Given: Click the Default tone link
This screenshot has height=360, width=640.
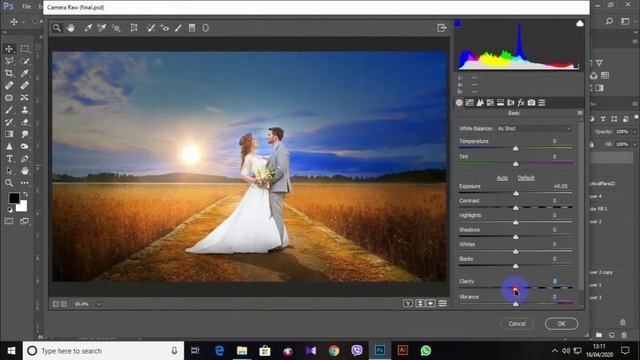Looking at the screenshot, I should click(x=526, y=178).
